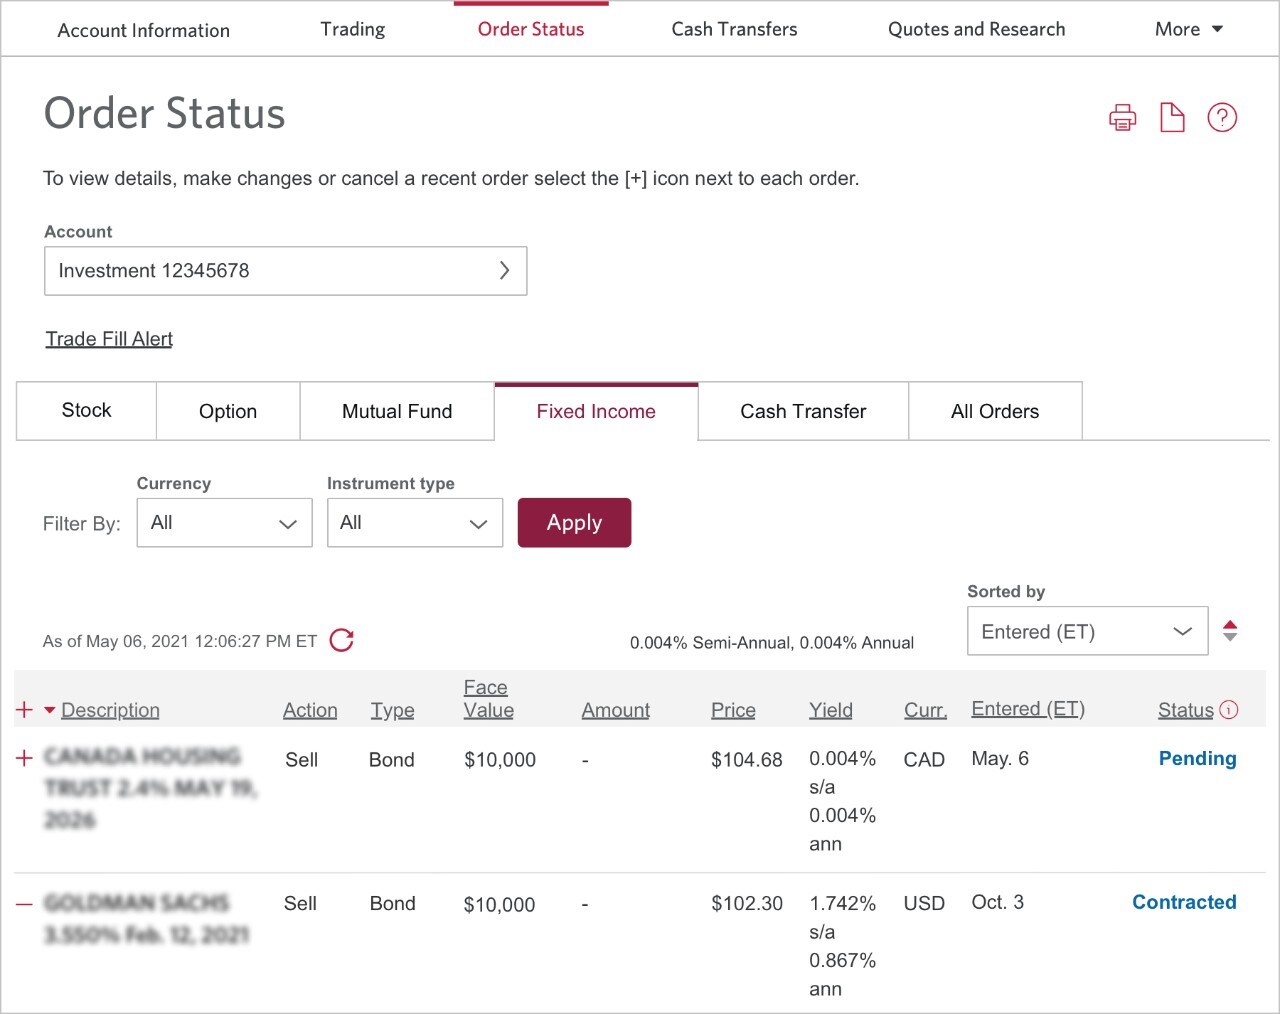Image resolution: width=1280 pixels, height=1014 pixels.
Task: Open the document export icon
Action: (x=1172, y=117)
